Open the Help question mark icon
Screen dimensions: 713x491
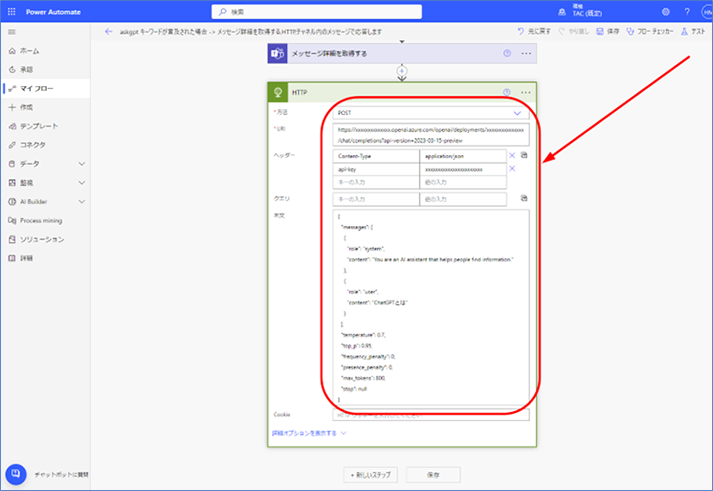point(687,12)
